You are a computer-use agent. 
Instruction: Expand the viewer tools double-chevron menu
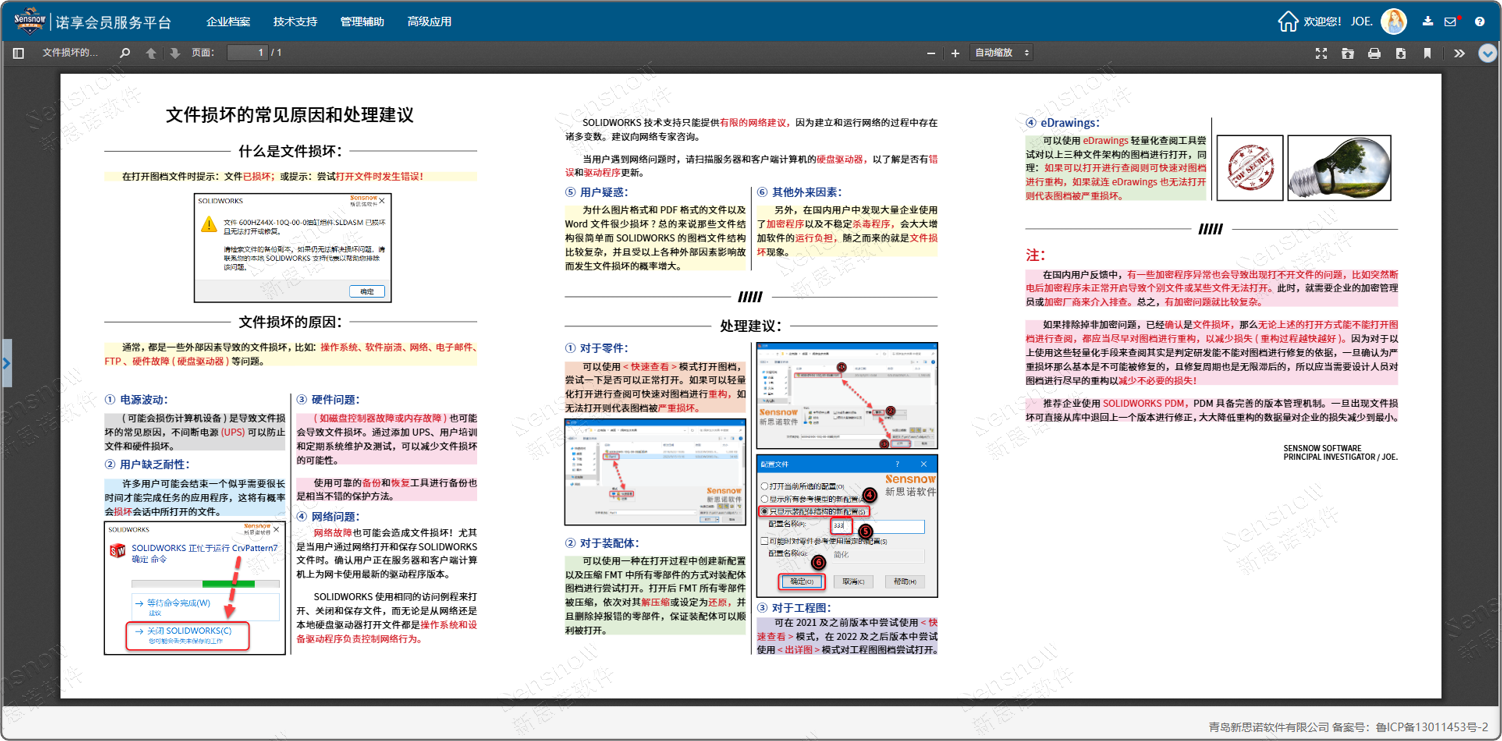(x=1459, y=53)
